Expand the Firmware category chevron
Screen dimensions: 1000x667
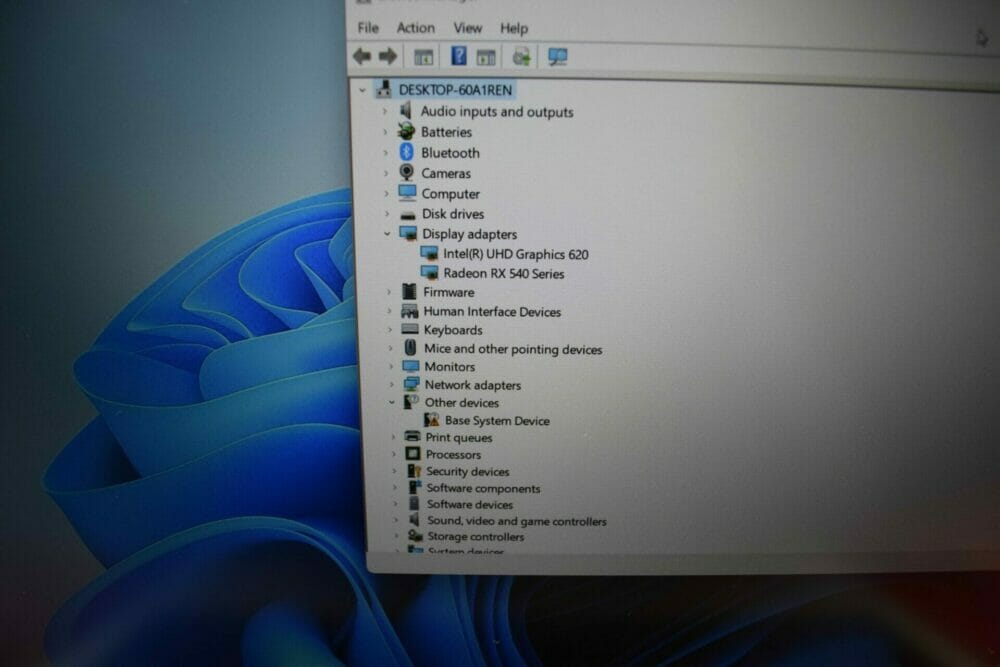click(x=389, y=292)
